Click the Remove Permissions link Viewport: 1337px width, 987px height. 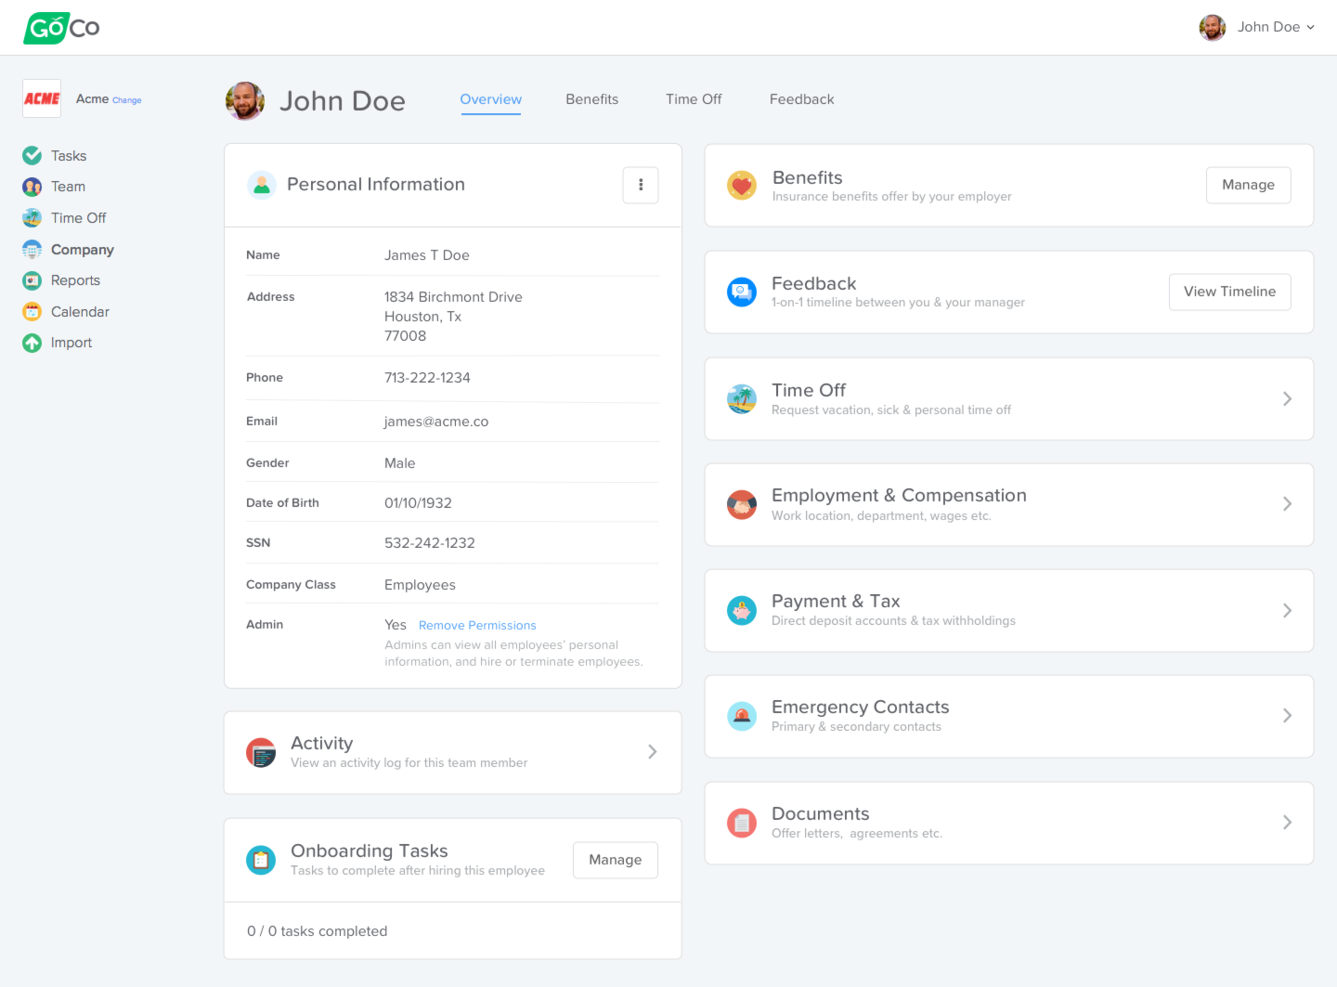pyautogui.click(x=477, y=625)
